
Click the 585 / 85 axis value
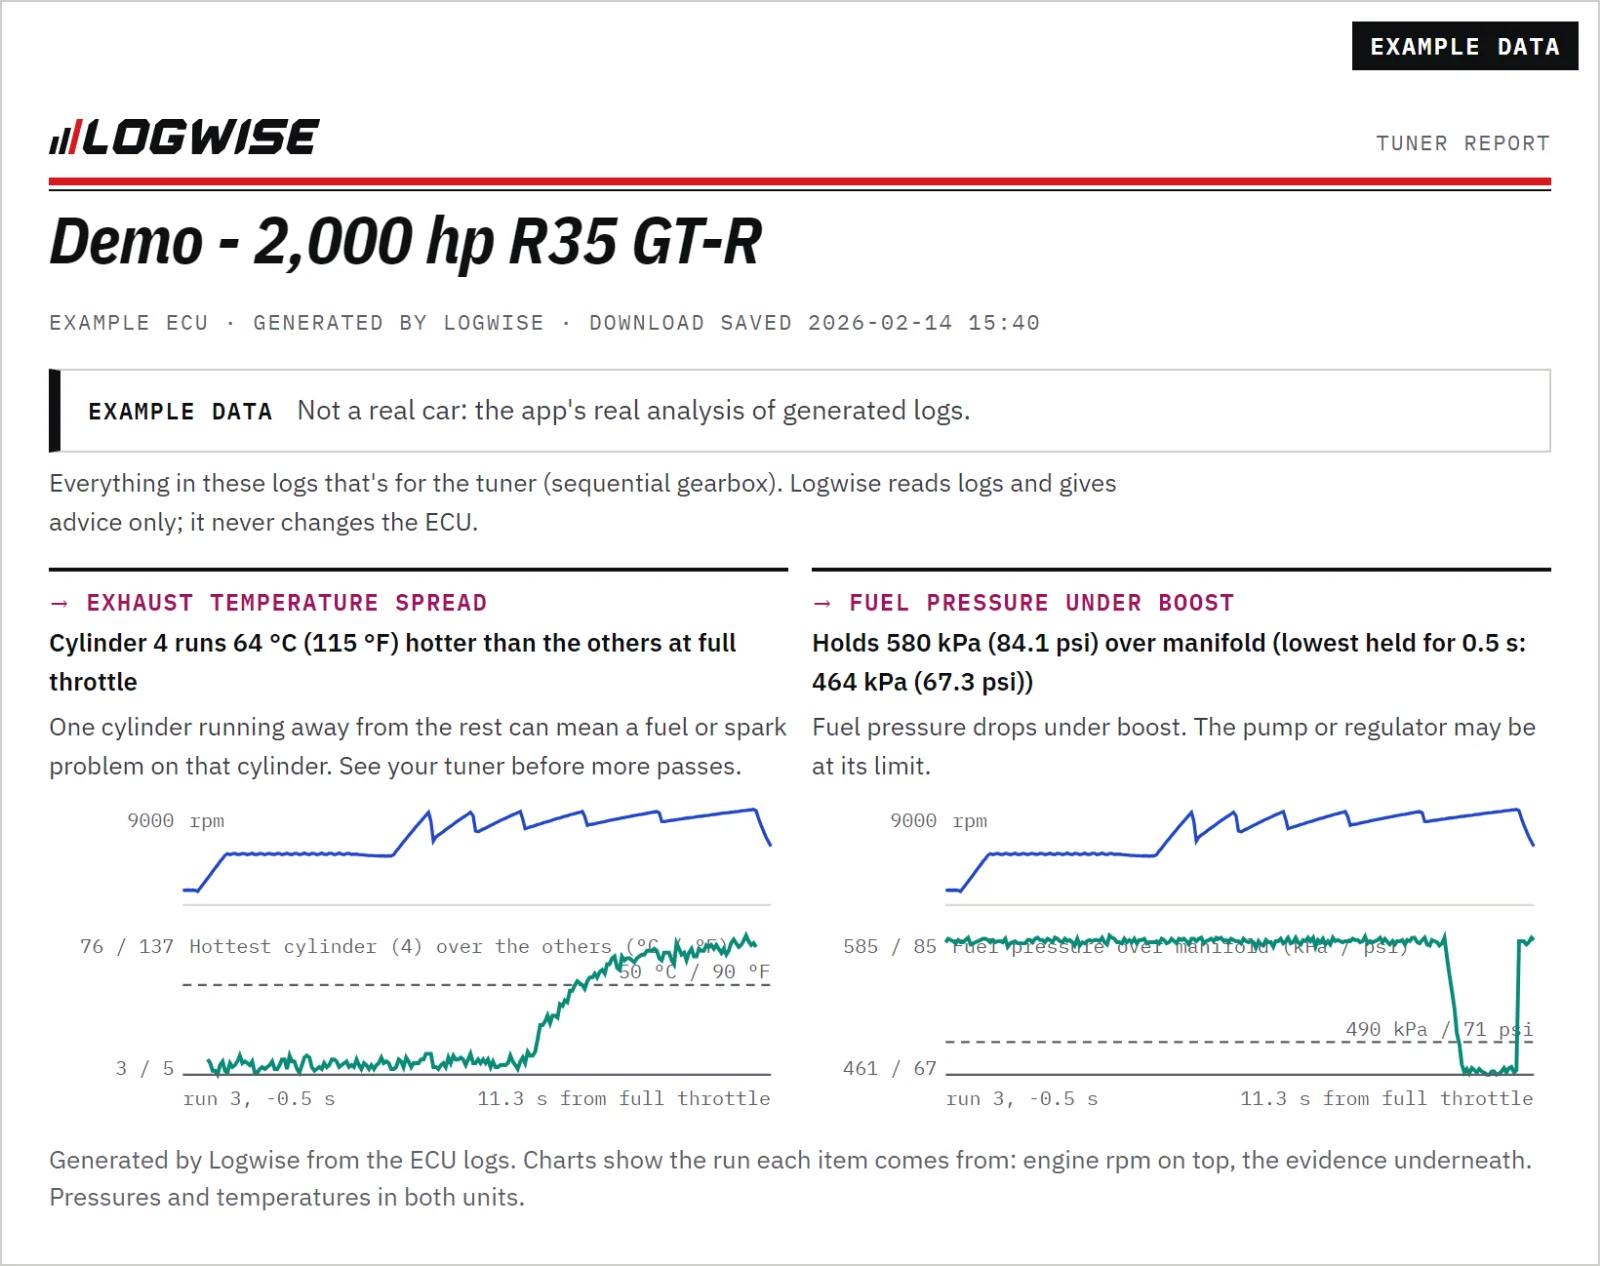point(890,946)
